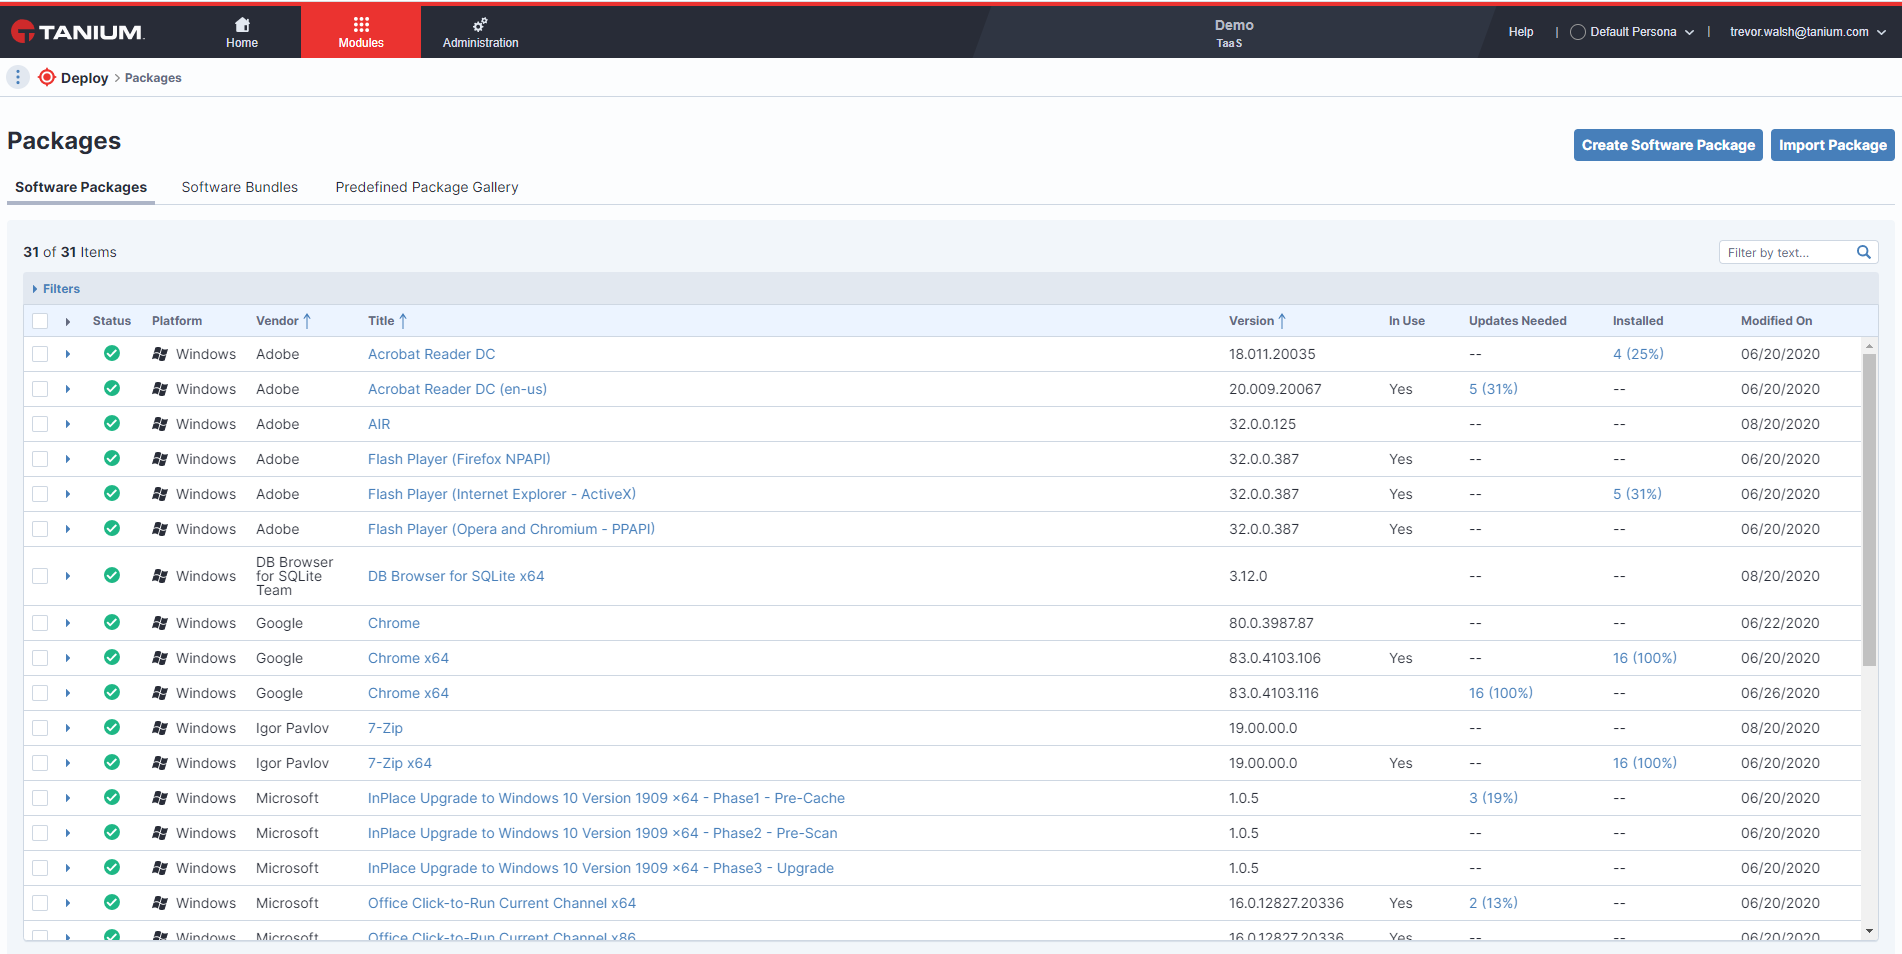Click the Version column sort arrow
The height and width of the screenshot is (954, 1902).
coord(1282,321)
